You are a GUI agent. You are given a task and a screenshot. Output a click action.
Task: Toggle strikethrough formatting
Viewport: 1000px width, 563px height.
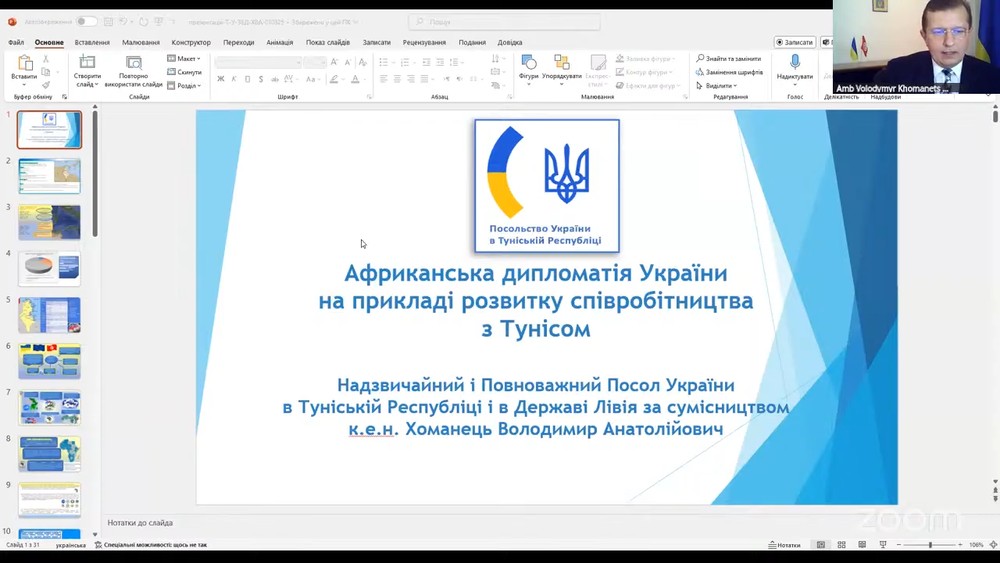pos(274,79)
